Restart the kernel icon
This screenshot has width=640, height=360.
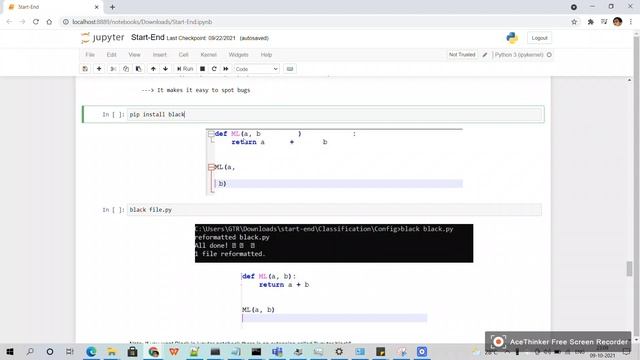point(214,69)
